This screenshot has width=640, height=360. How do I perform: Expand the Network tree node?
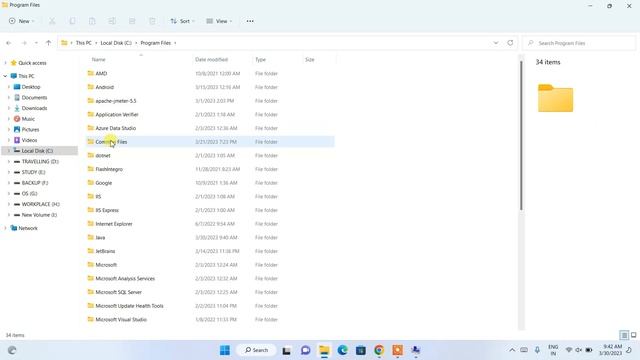tap(5, 228)
